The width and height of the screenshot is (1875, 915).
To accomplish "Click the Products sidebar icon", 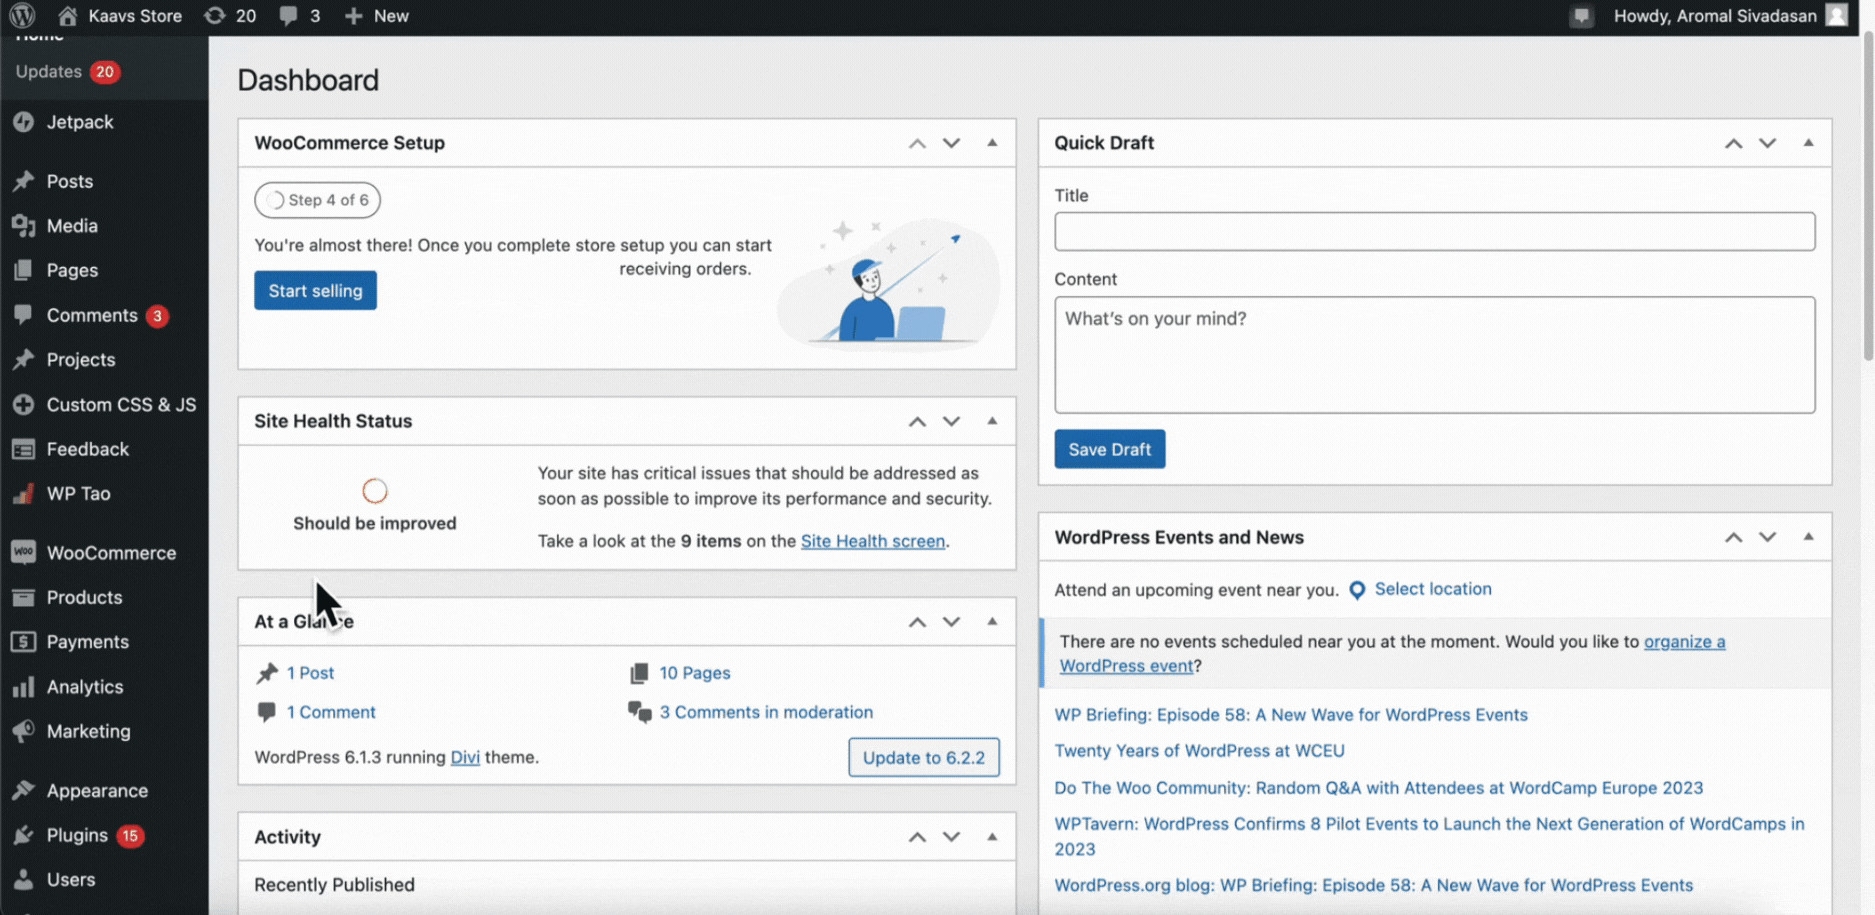I will [23, 597].
